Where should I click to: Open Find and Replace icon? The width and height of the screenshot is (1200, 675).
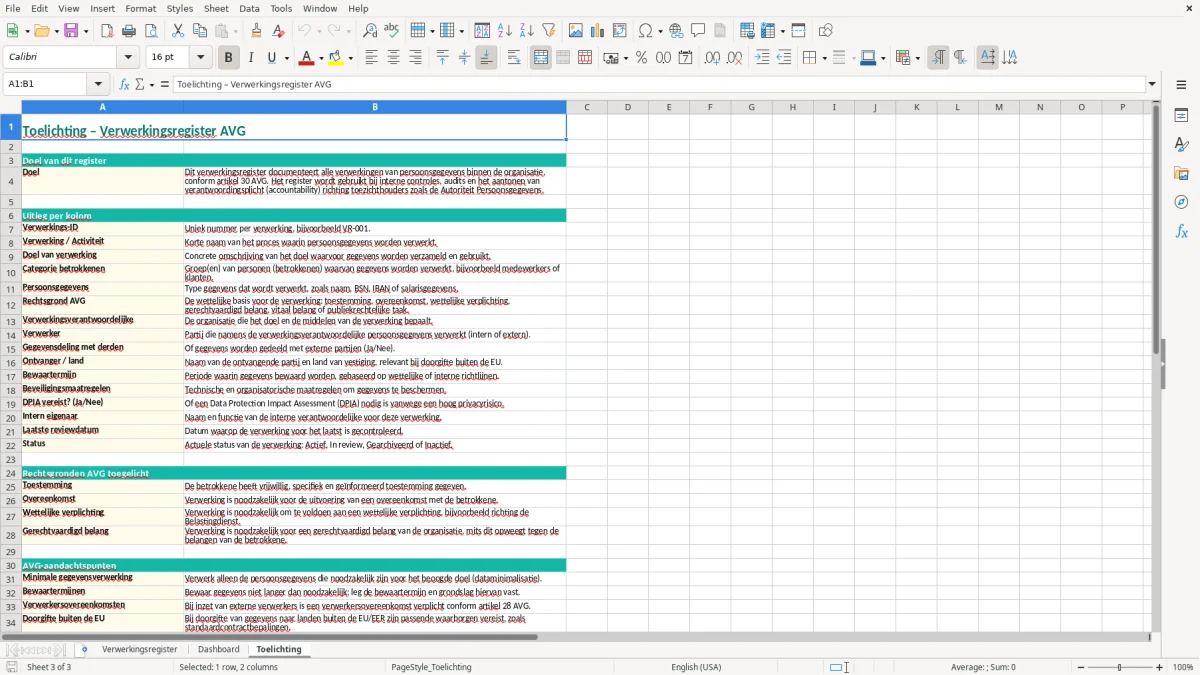pos(370,31)
